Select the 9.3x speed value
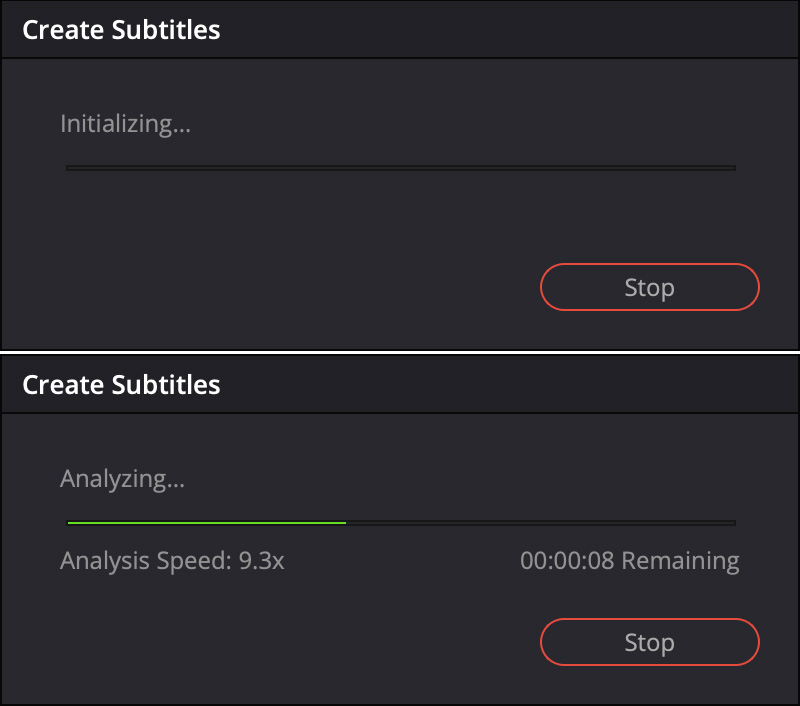Screen dimensions: 800x706 [x=264, y=561]
